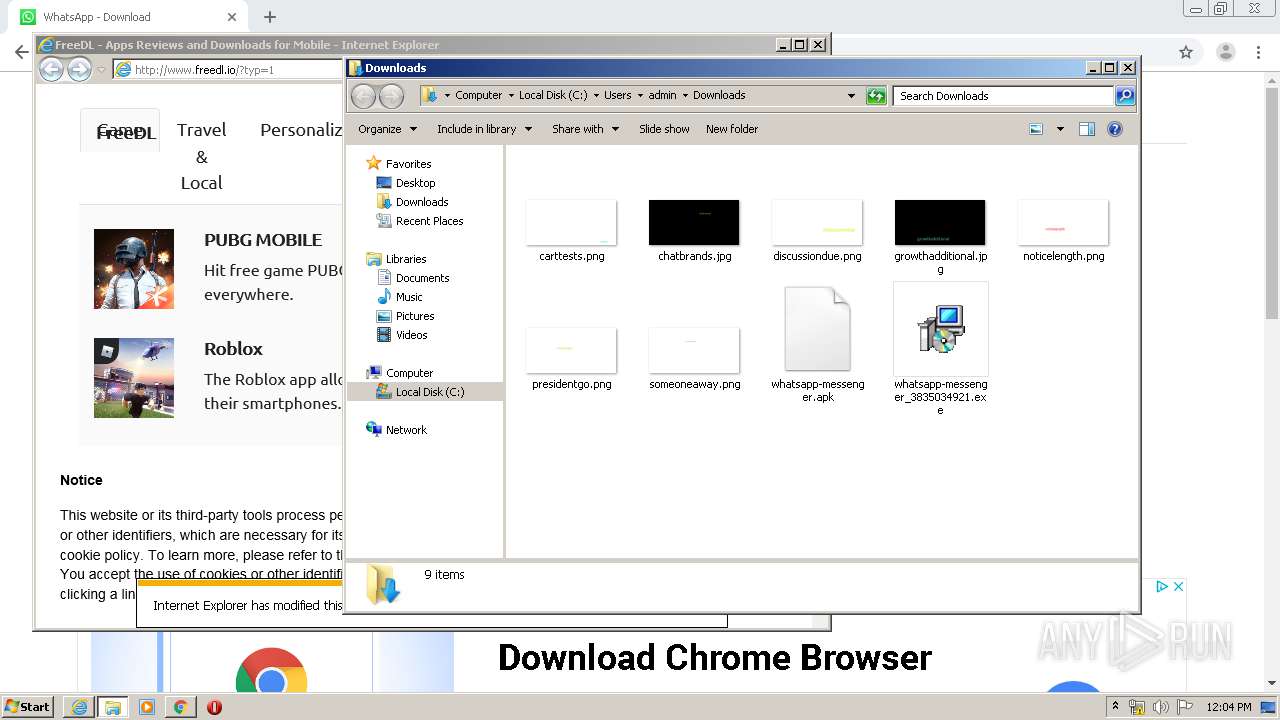Toggle the preview pane icon
1280x720 pixels.
pos(1087,129)
